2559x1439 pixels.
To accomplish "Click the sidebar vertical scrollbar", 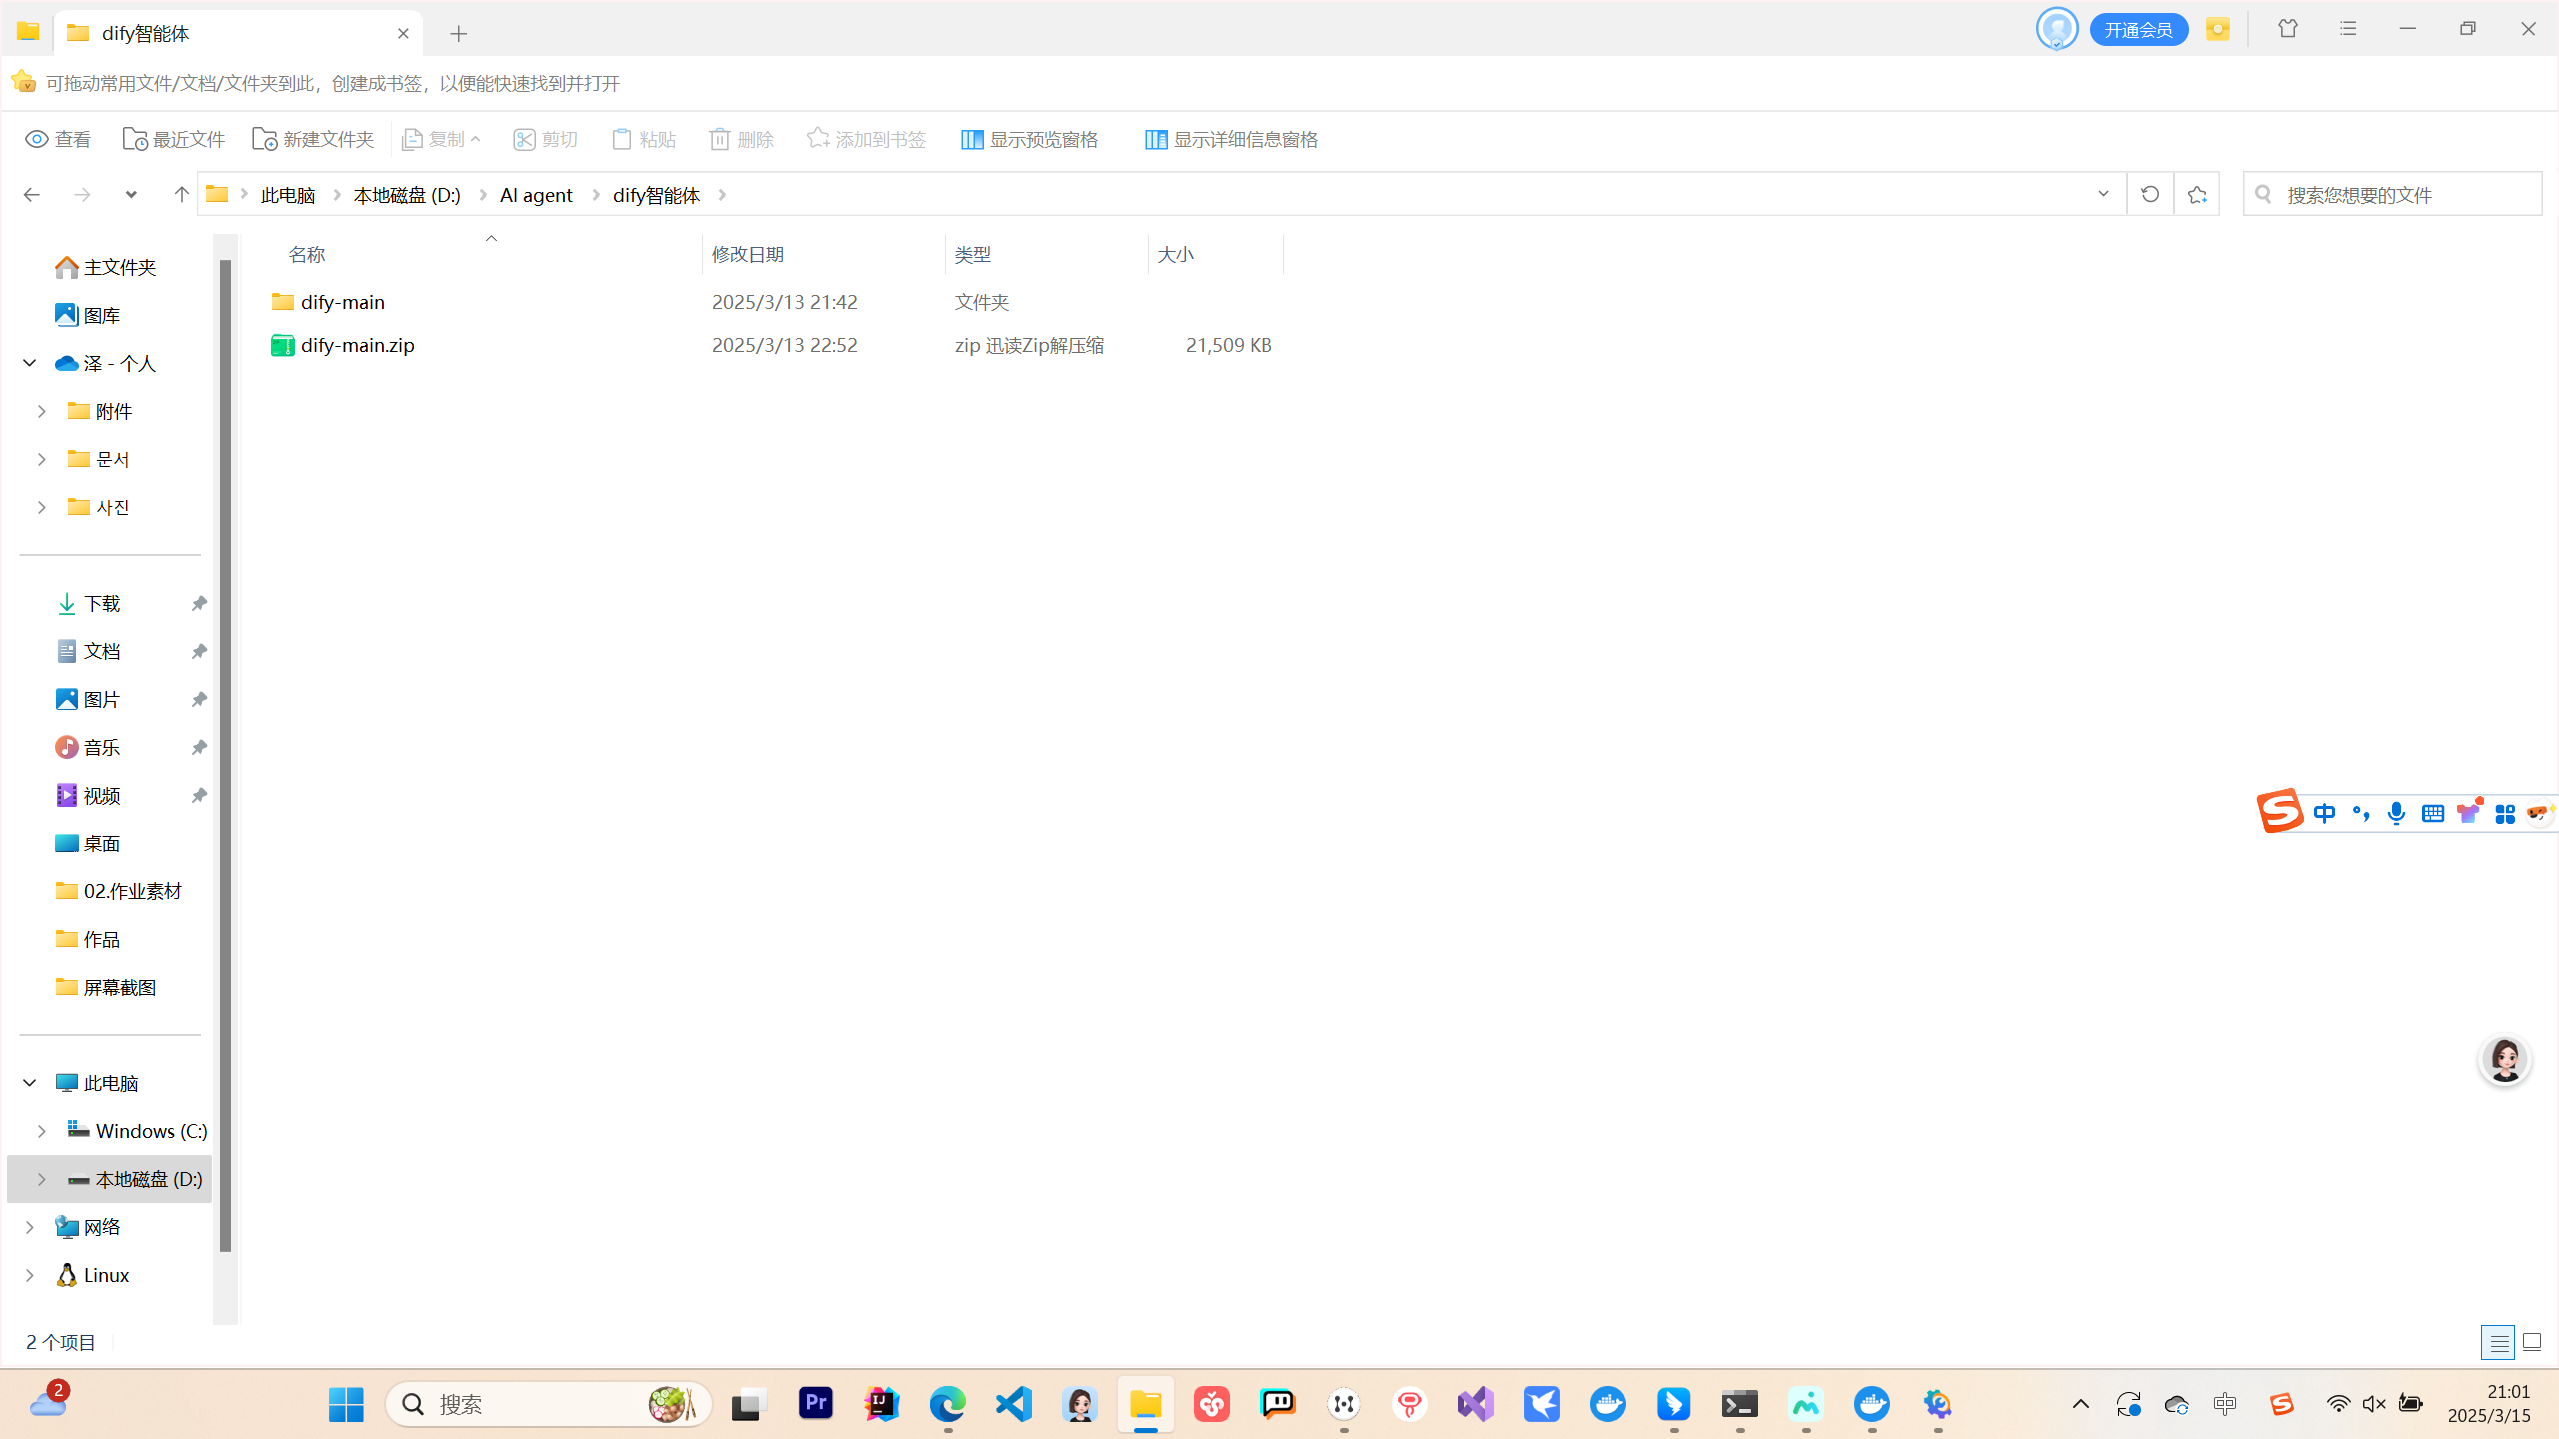I will (x=225, y=750).
